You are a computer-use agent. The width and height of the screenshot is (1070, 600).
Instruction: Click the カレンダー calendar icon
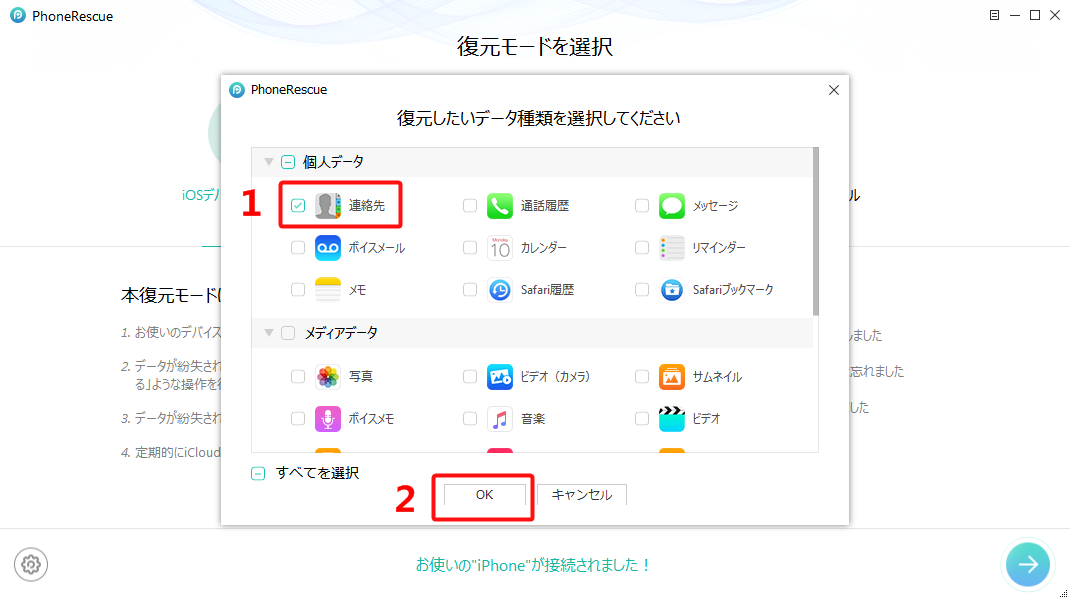pos(500,248)
